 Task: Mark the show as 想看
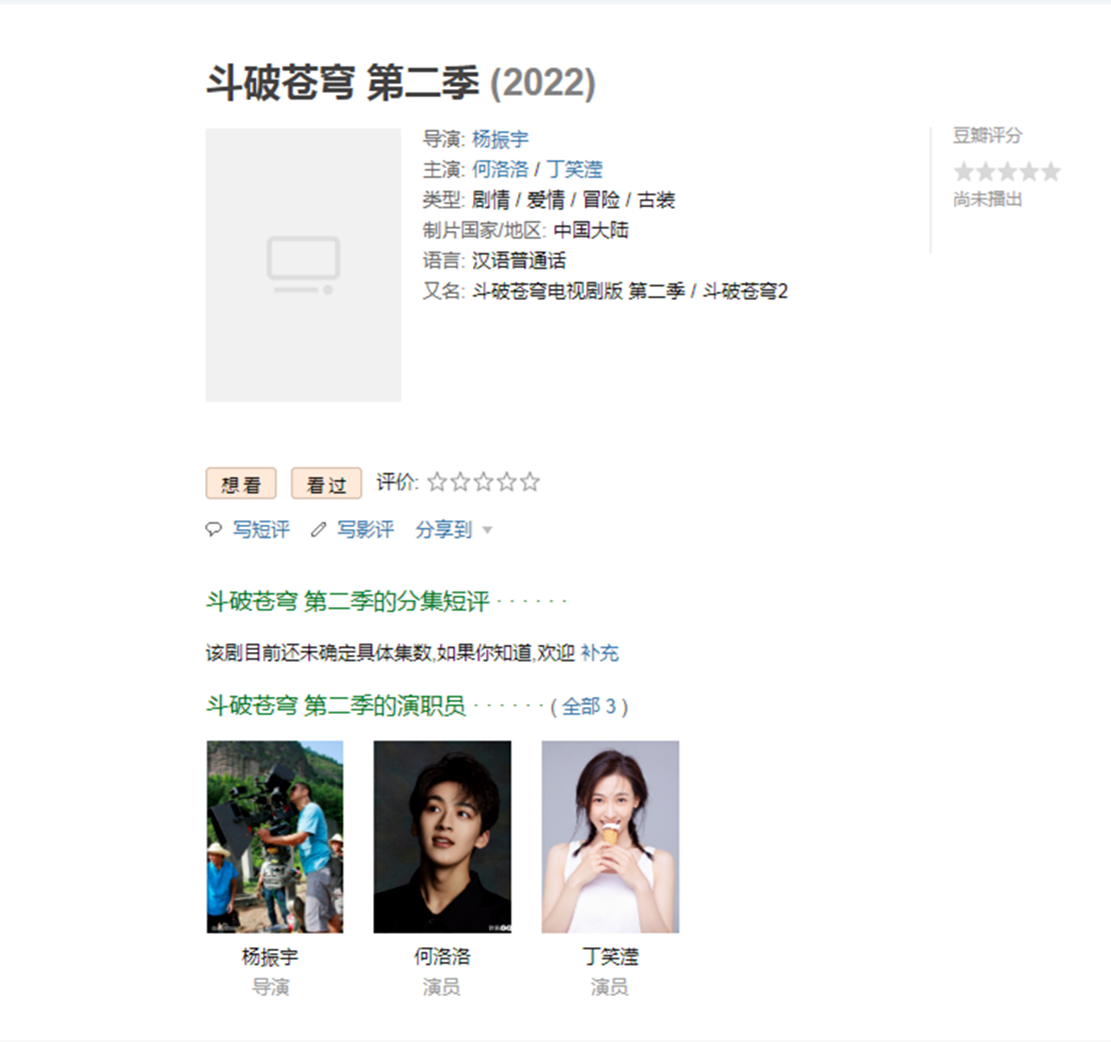241,484
